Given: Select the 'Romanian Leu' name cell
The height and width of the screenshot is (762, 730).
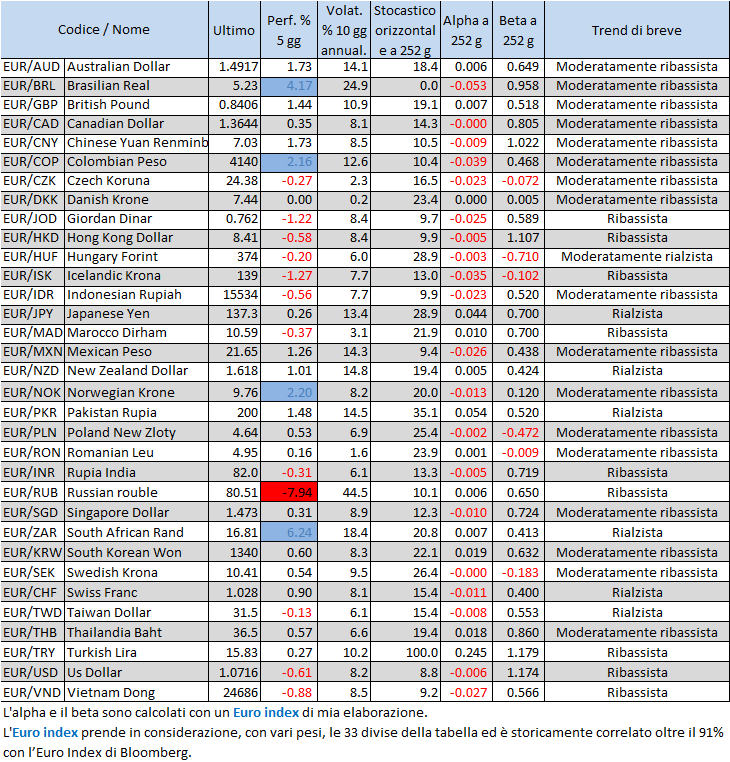Looking at the screenshot, I should 137,452.
